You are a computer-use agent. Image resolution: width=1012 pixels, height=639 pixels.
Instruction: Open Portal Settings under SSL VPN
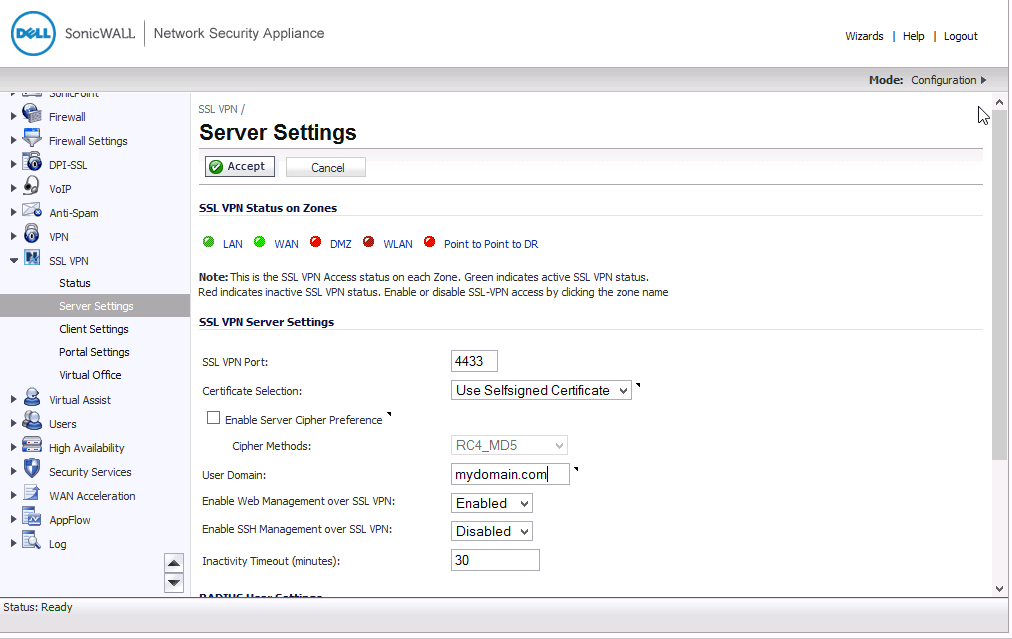pyautogui.click(x=94, y=352)
